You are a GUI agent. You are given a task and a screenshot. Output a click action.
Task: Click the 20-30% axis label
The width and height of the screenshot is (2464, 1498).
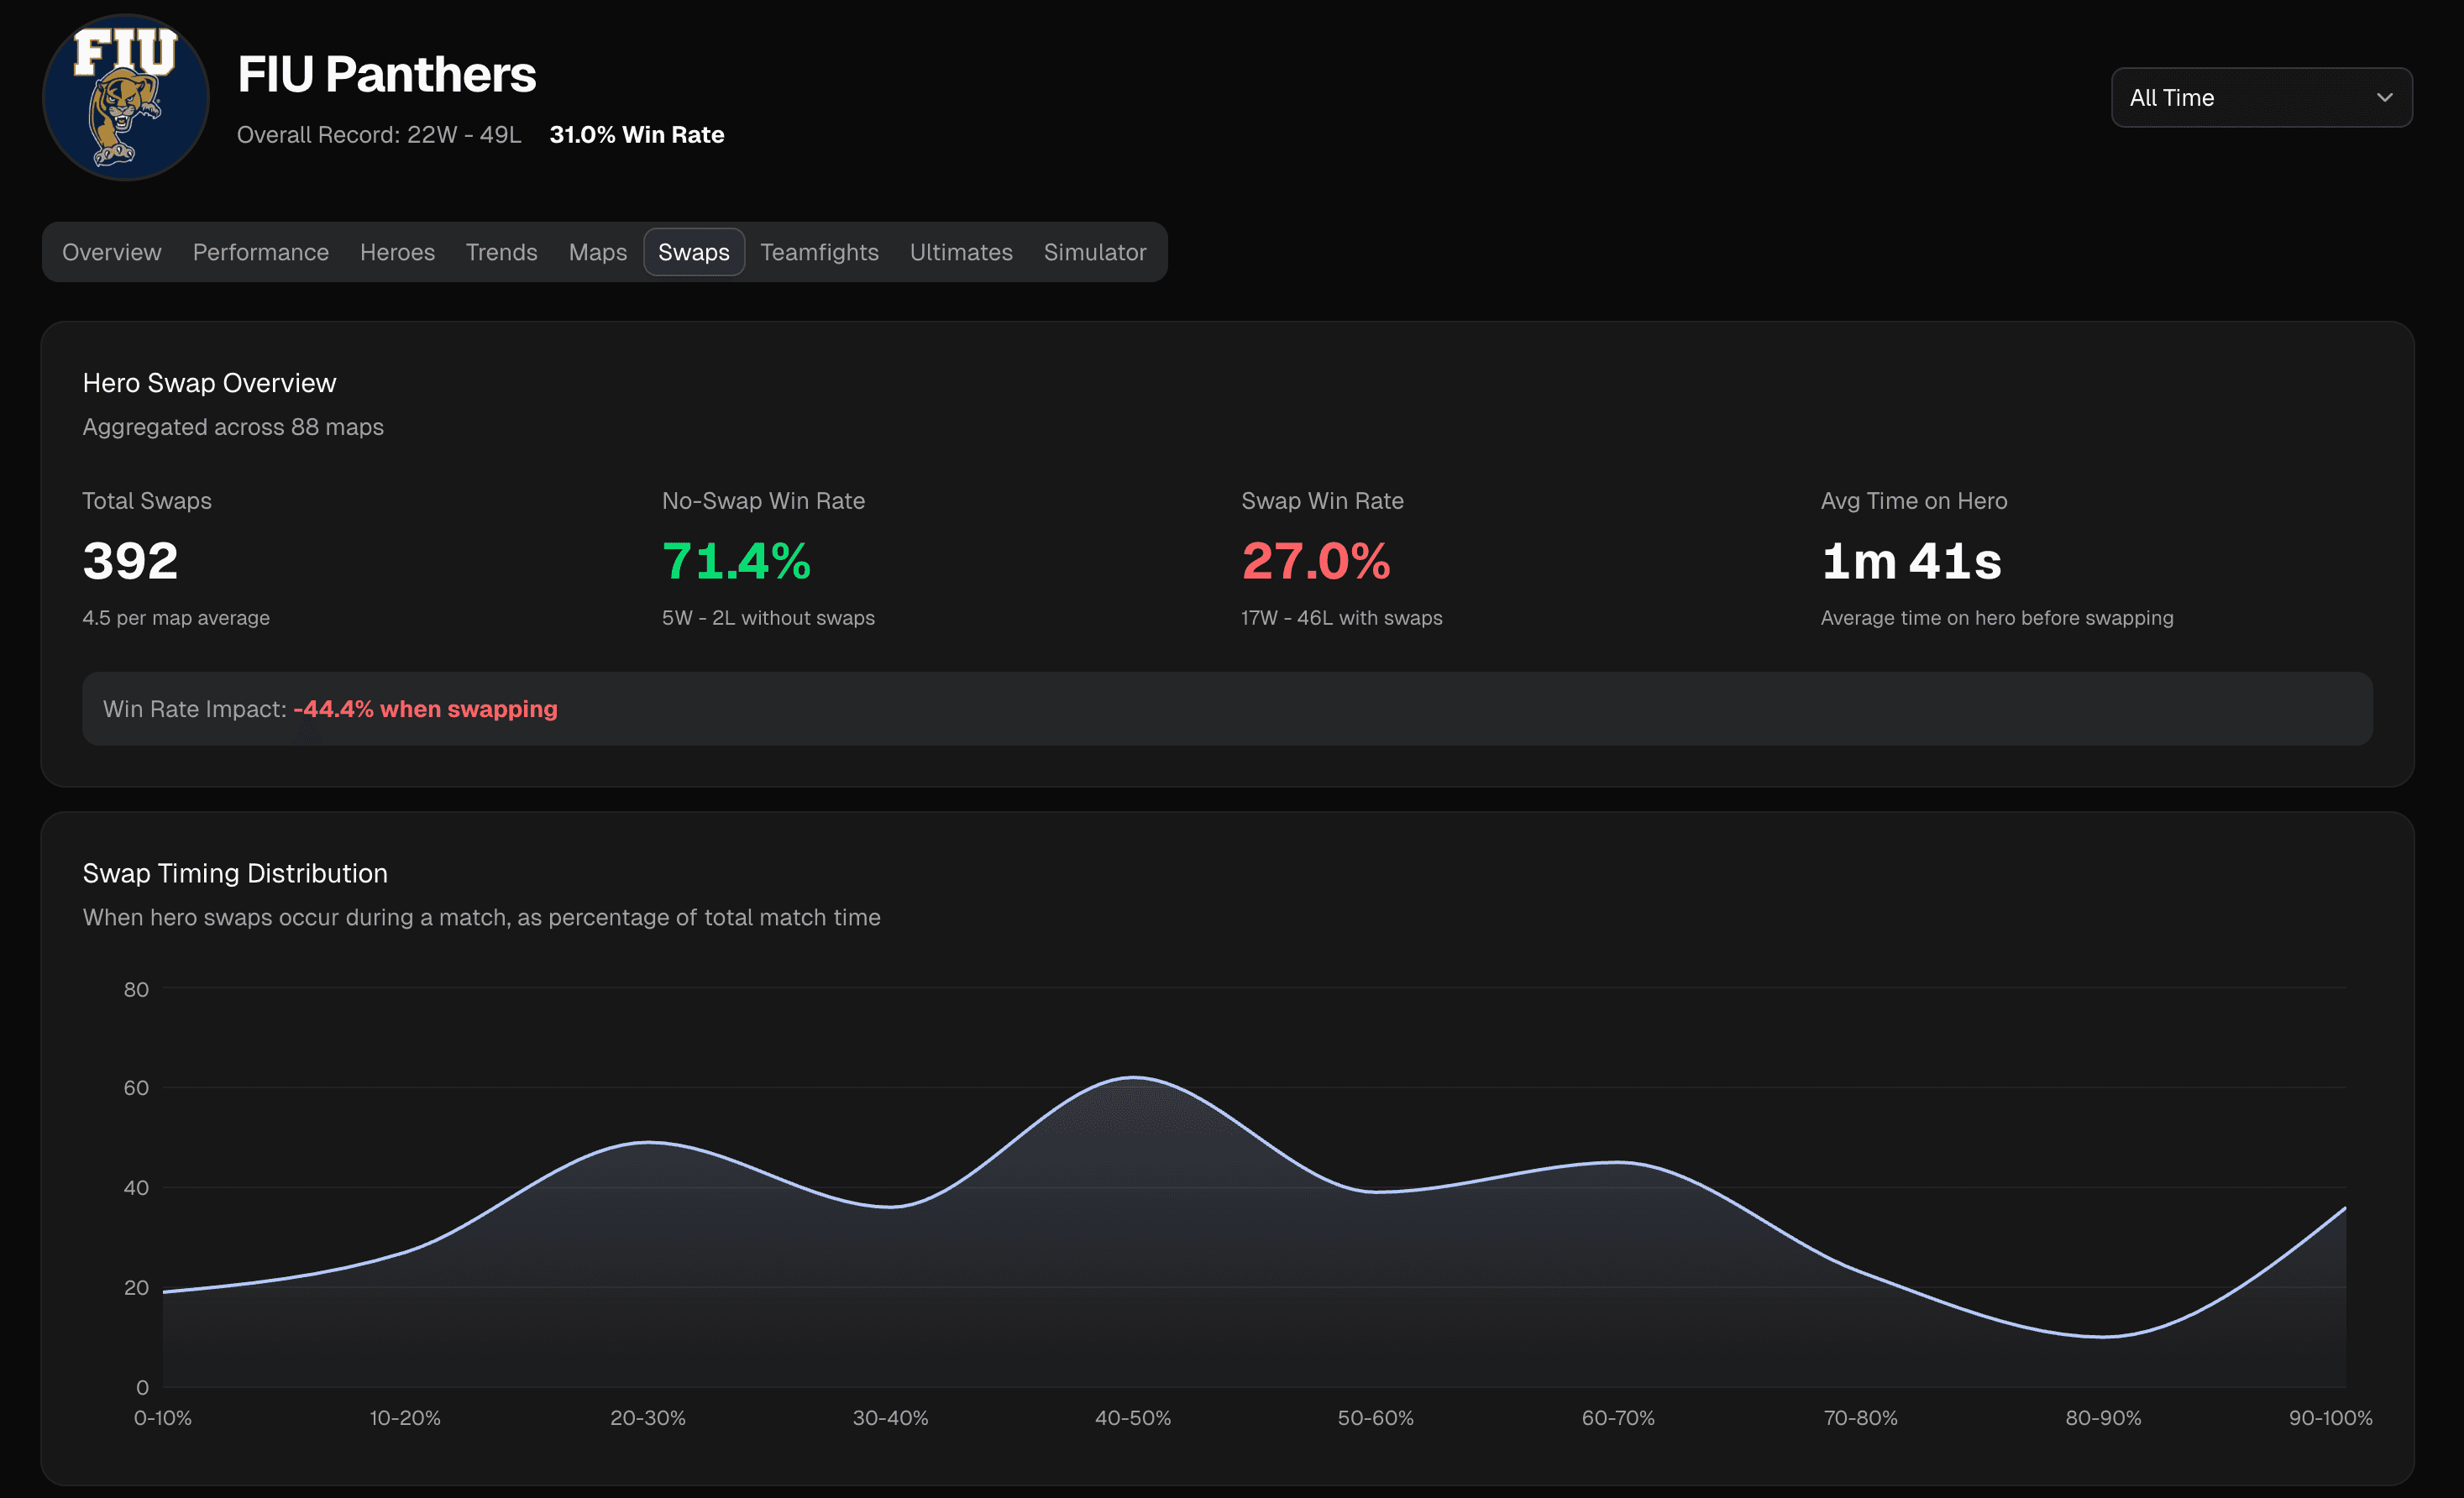pyautogui.click(x=647, y=1418)
